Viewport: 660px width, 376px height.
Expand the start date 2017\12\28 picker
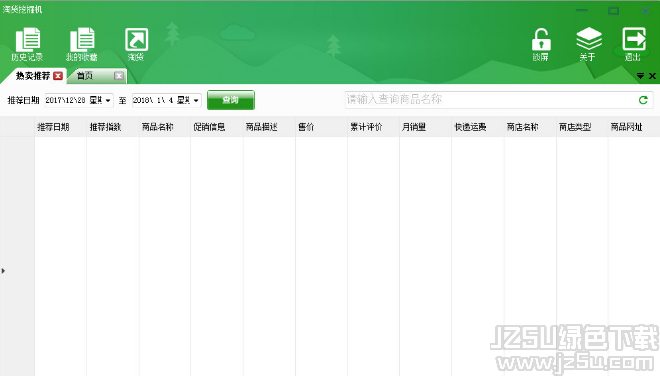pyautogui.click(x=108, y=100)
